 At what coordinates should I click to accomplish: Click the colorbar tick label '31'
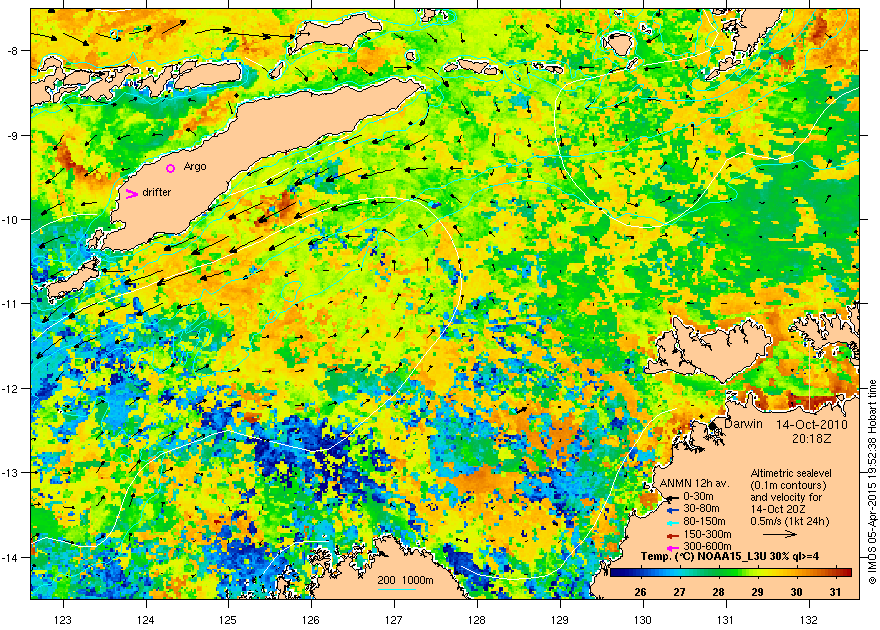pos(836,591)
